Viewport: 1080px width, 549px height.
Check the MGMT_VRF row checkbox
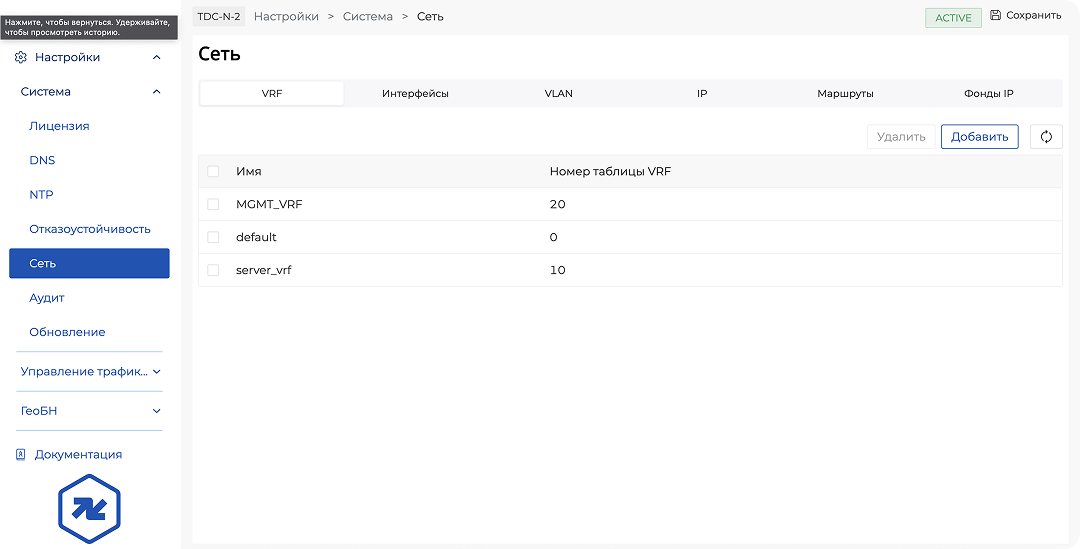point(213,204)
